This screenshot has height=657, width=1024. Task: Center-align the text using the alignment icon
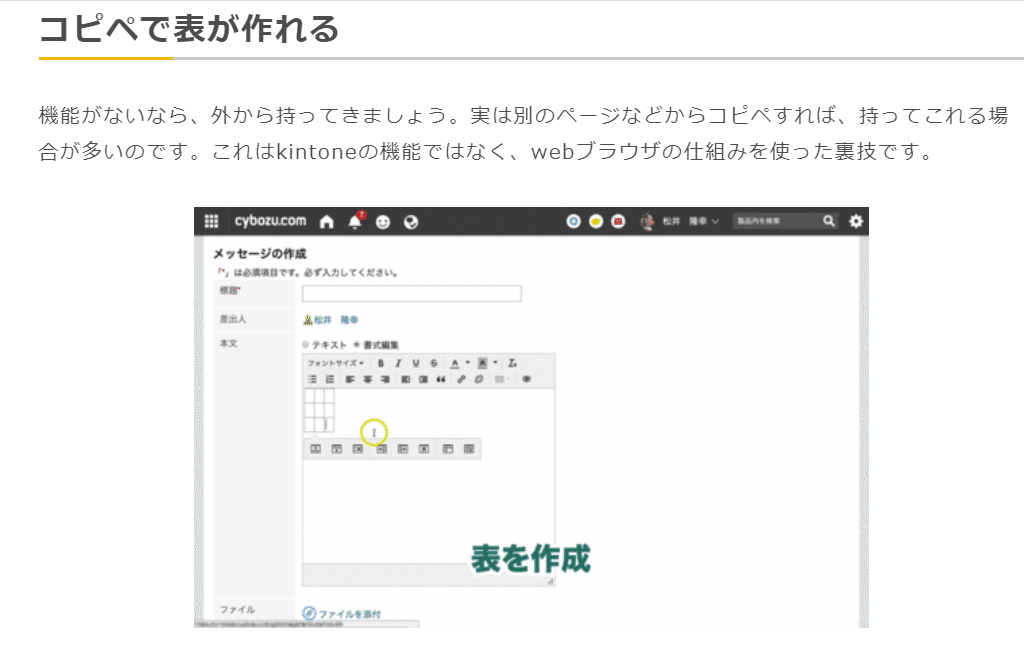pyautogui.click(x=366, y=378)
